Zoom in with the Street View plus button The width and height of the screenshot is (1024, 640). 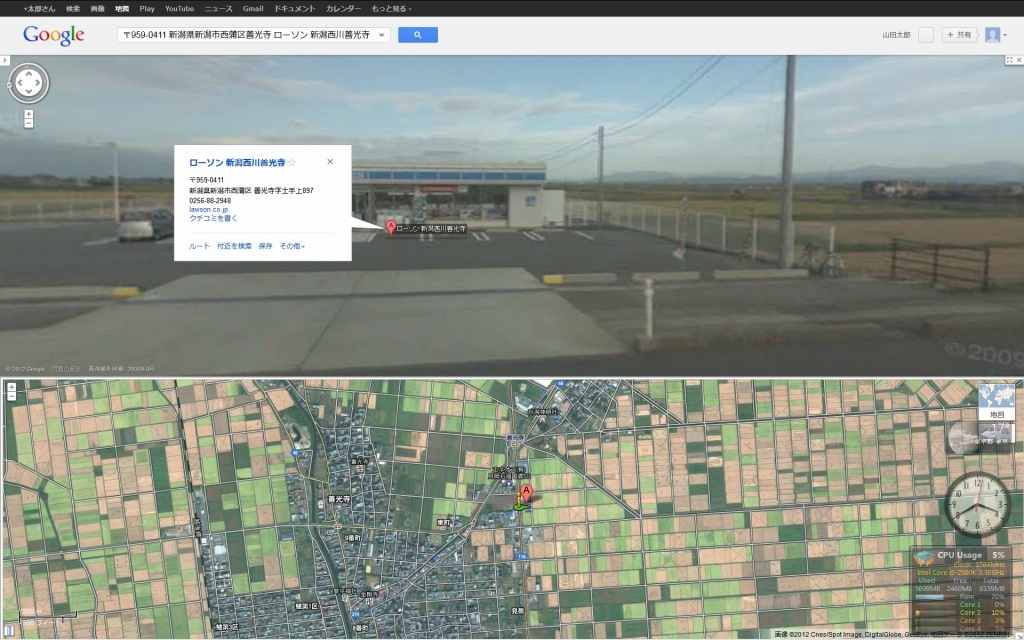(28, 114)
